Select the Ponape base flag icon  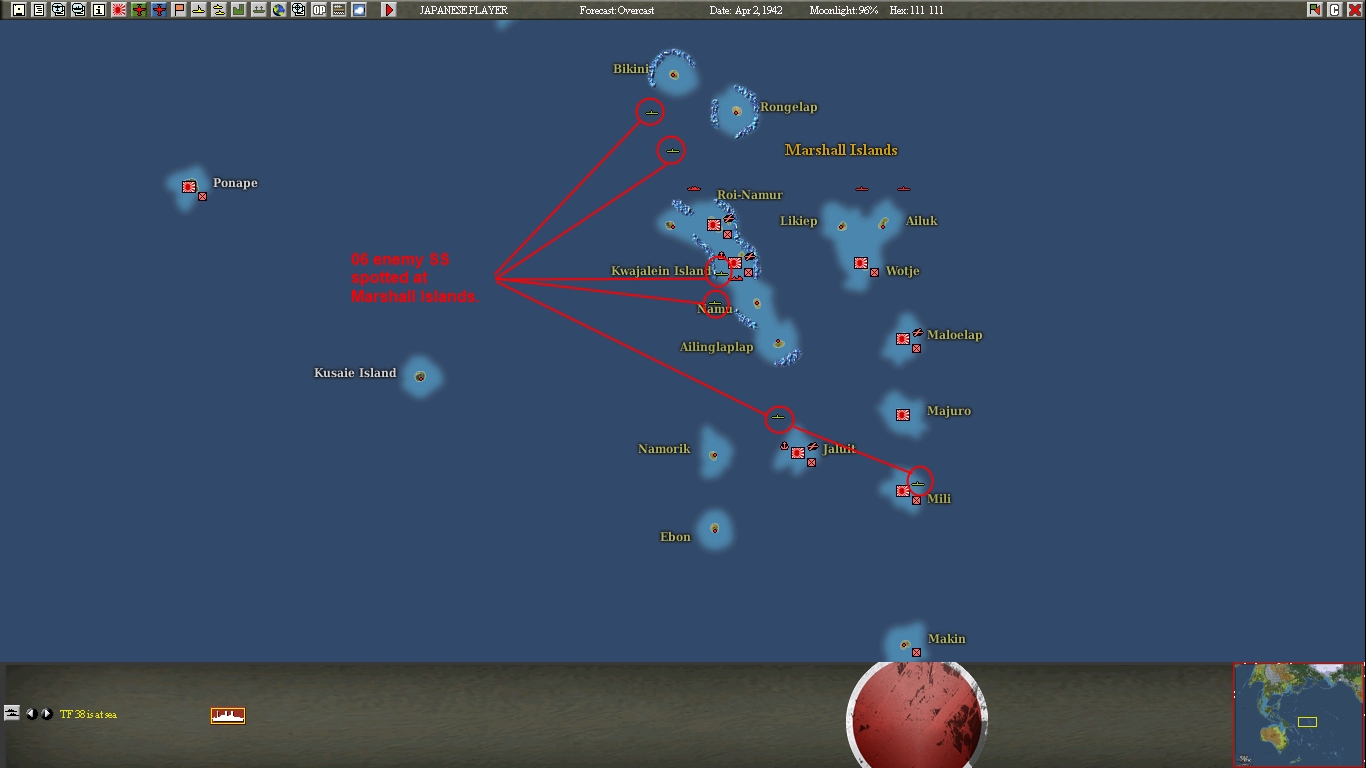pos(189,186)
